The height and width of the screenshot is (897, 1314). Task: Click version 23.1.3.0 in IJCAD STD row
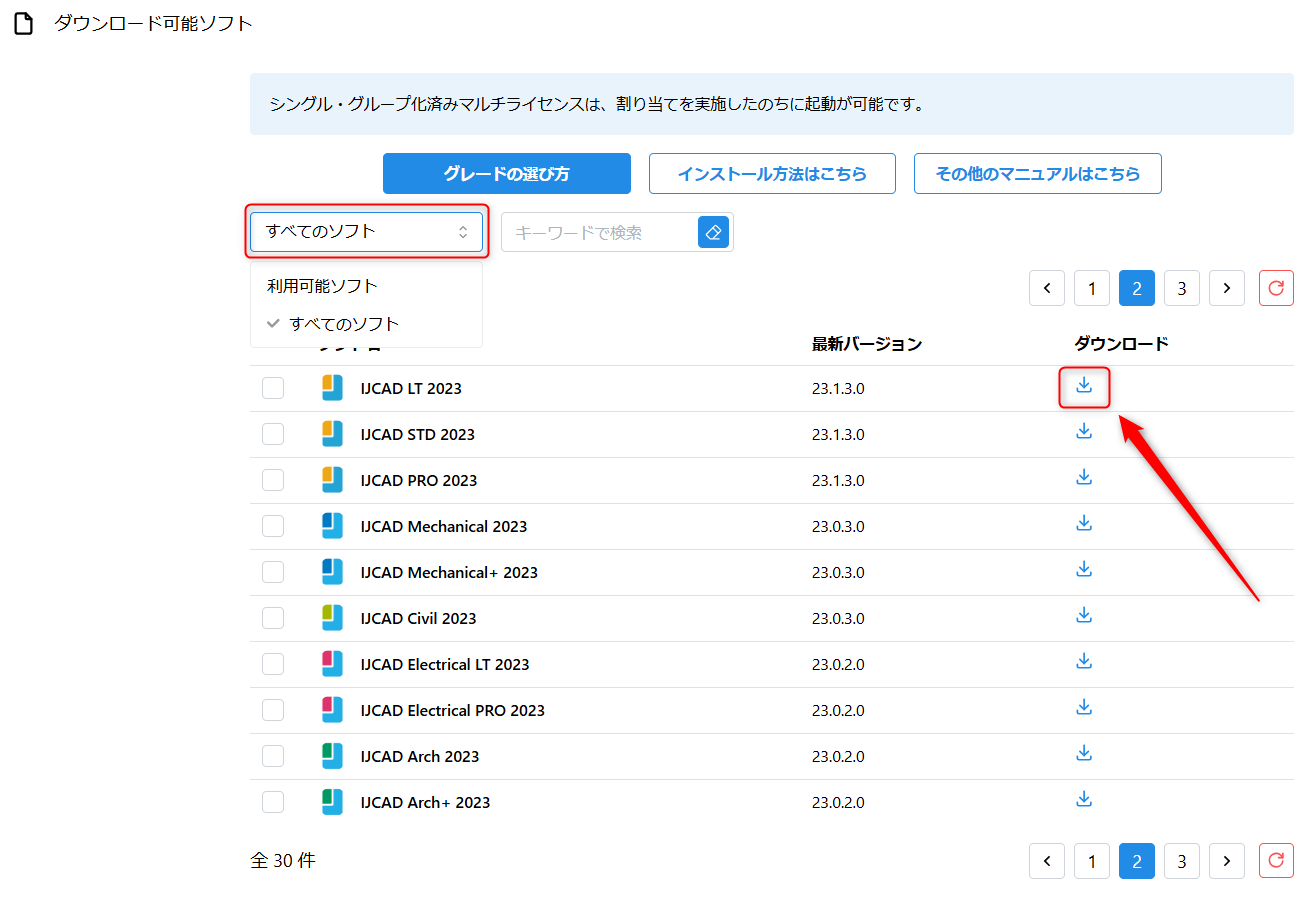pyautogui.click(x=838, y=434)
